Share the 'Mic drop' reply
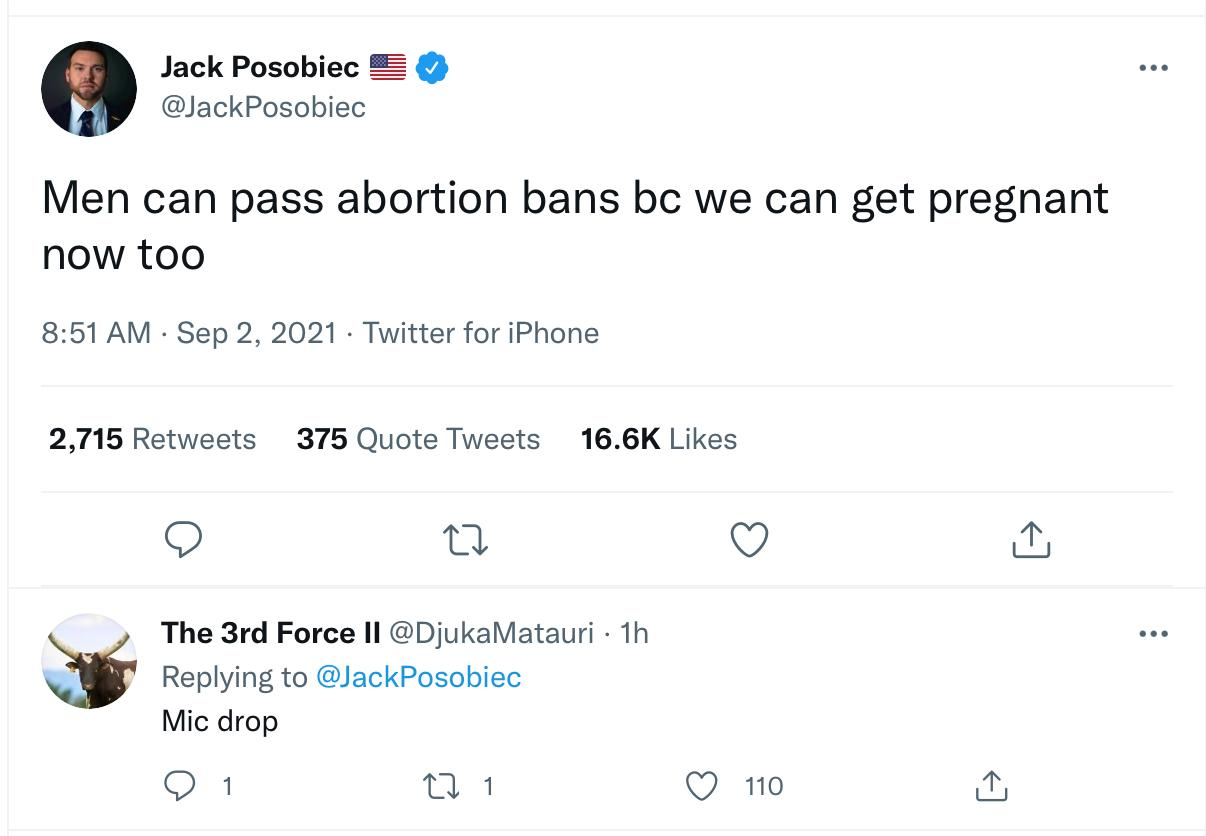This screenshot has width=1206, height=836. tap(989, 787)
